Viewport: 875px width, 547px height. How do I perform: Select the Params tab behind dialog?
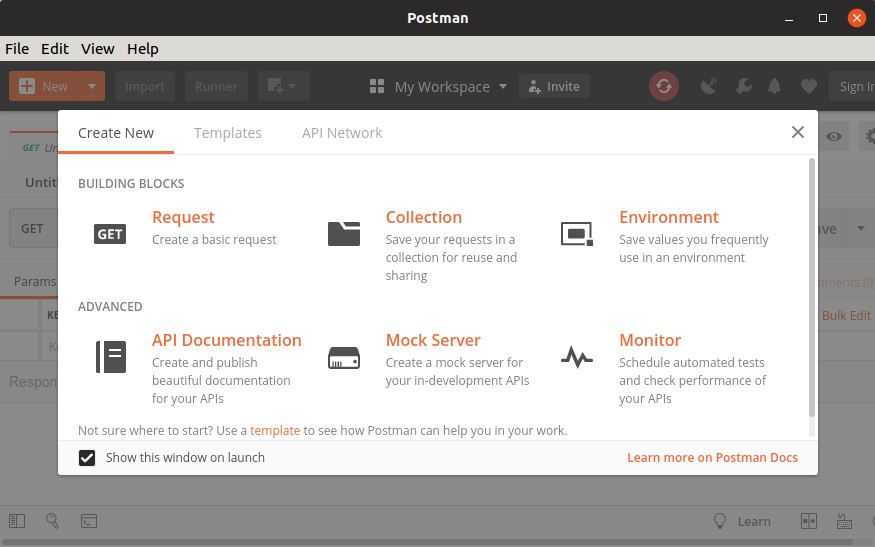click(35, 281)
